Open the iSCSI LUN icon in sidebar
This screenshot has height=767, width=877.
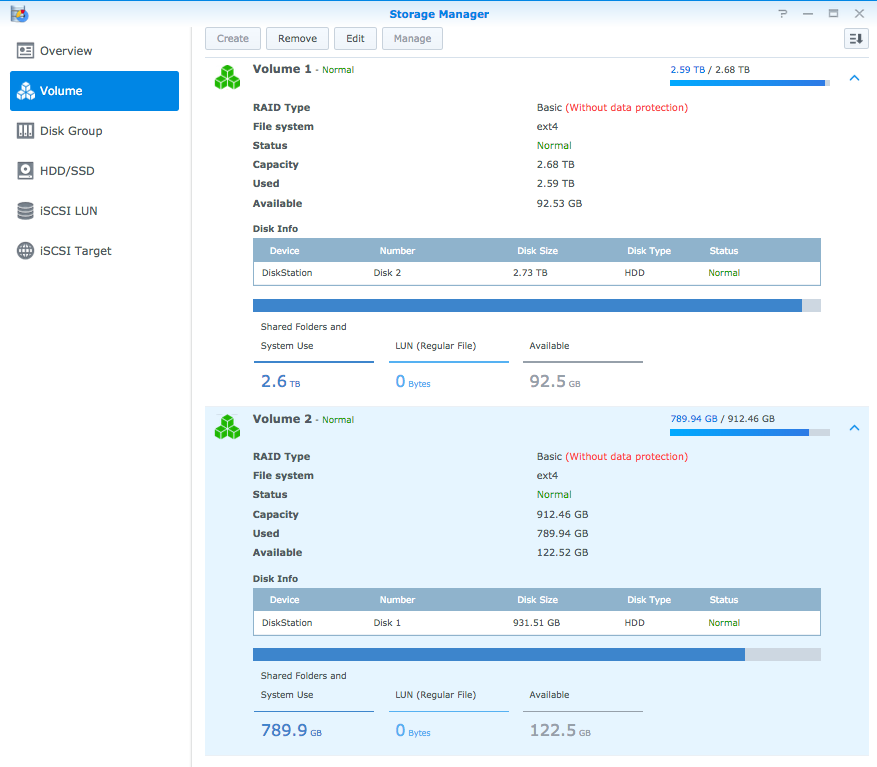[x=25, y=211]
